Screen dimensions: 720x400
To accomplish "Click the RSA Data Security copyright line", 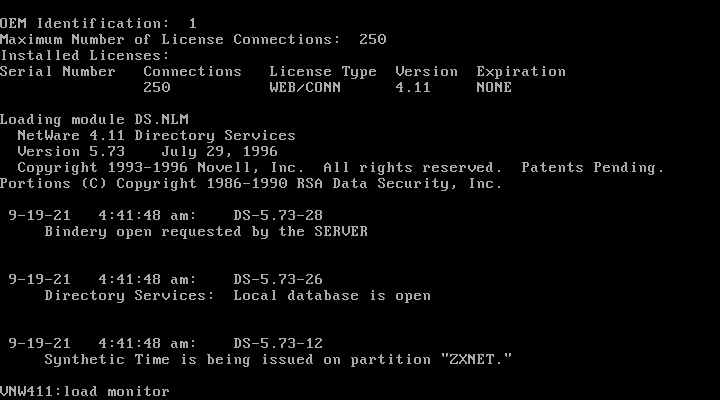I will pyautogui.click(x=251, y=184).
